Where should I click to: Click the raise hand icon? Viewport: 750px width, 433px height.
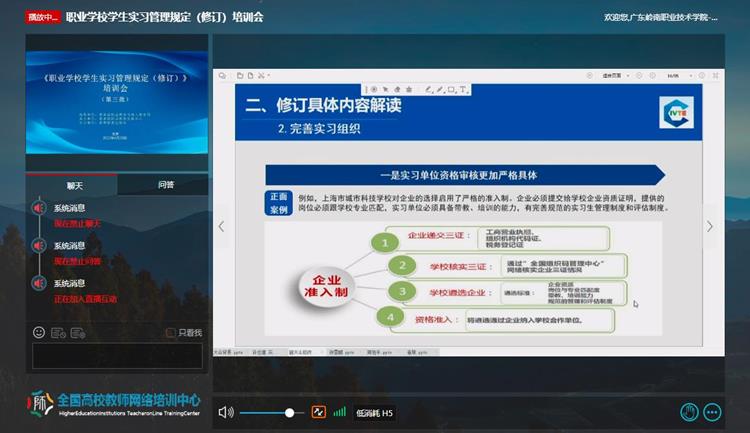coord(689,411)
